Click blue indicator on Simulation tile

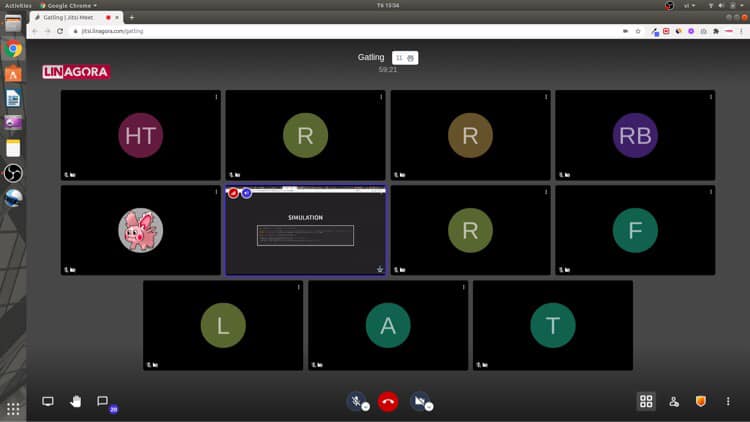[246, 193]
